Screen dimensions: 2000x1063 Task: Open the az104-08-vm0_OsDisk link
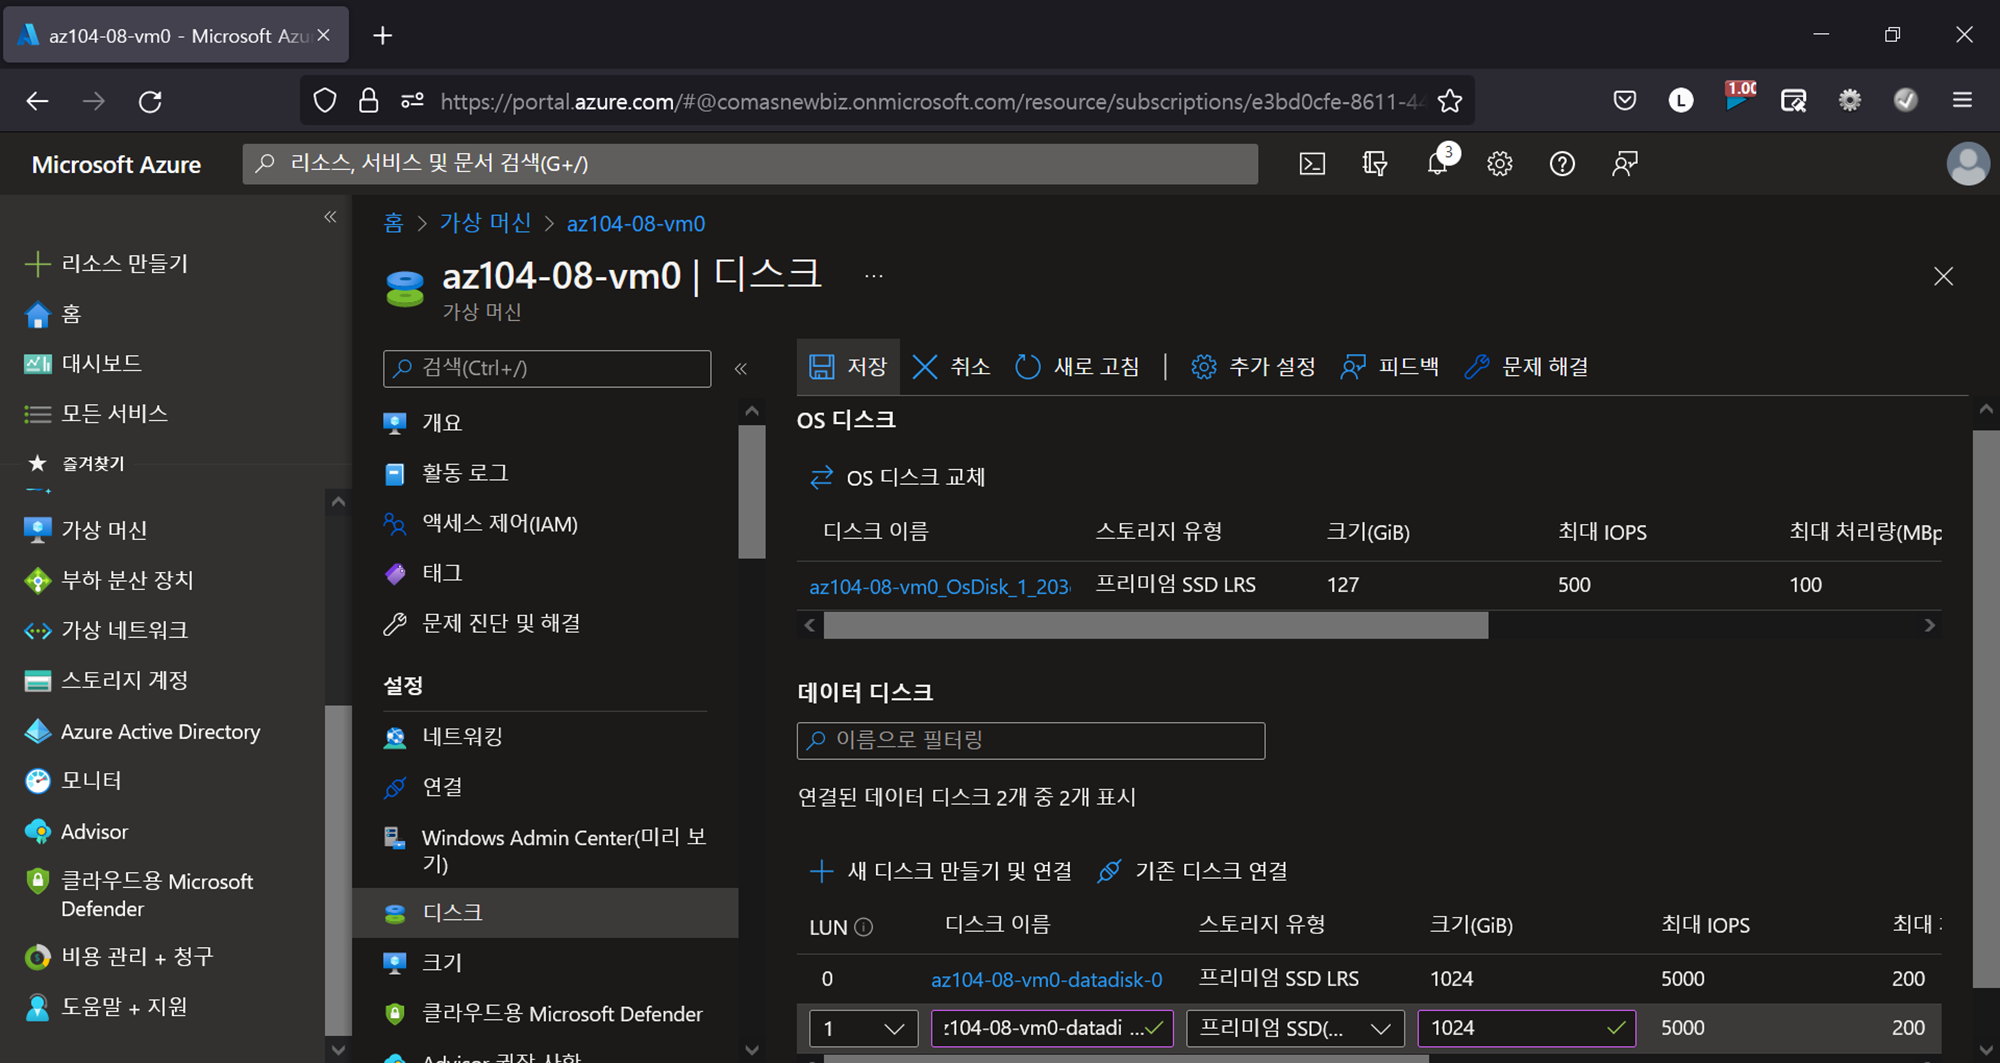coord(939,587)
